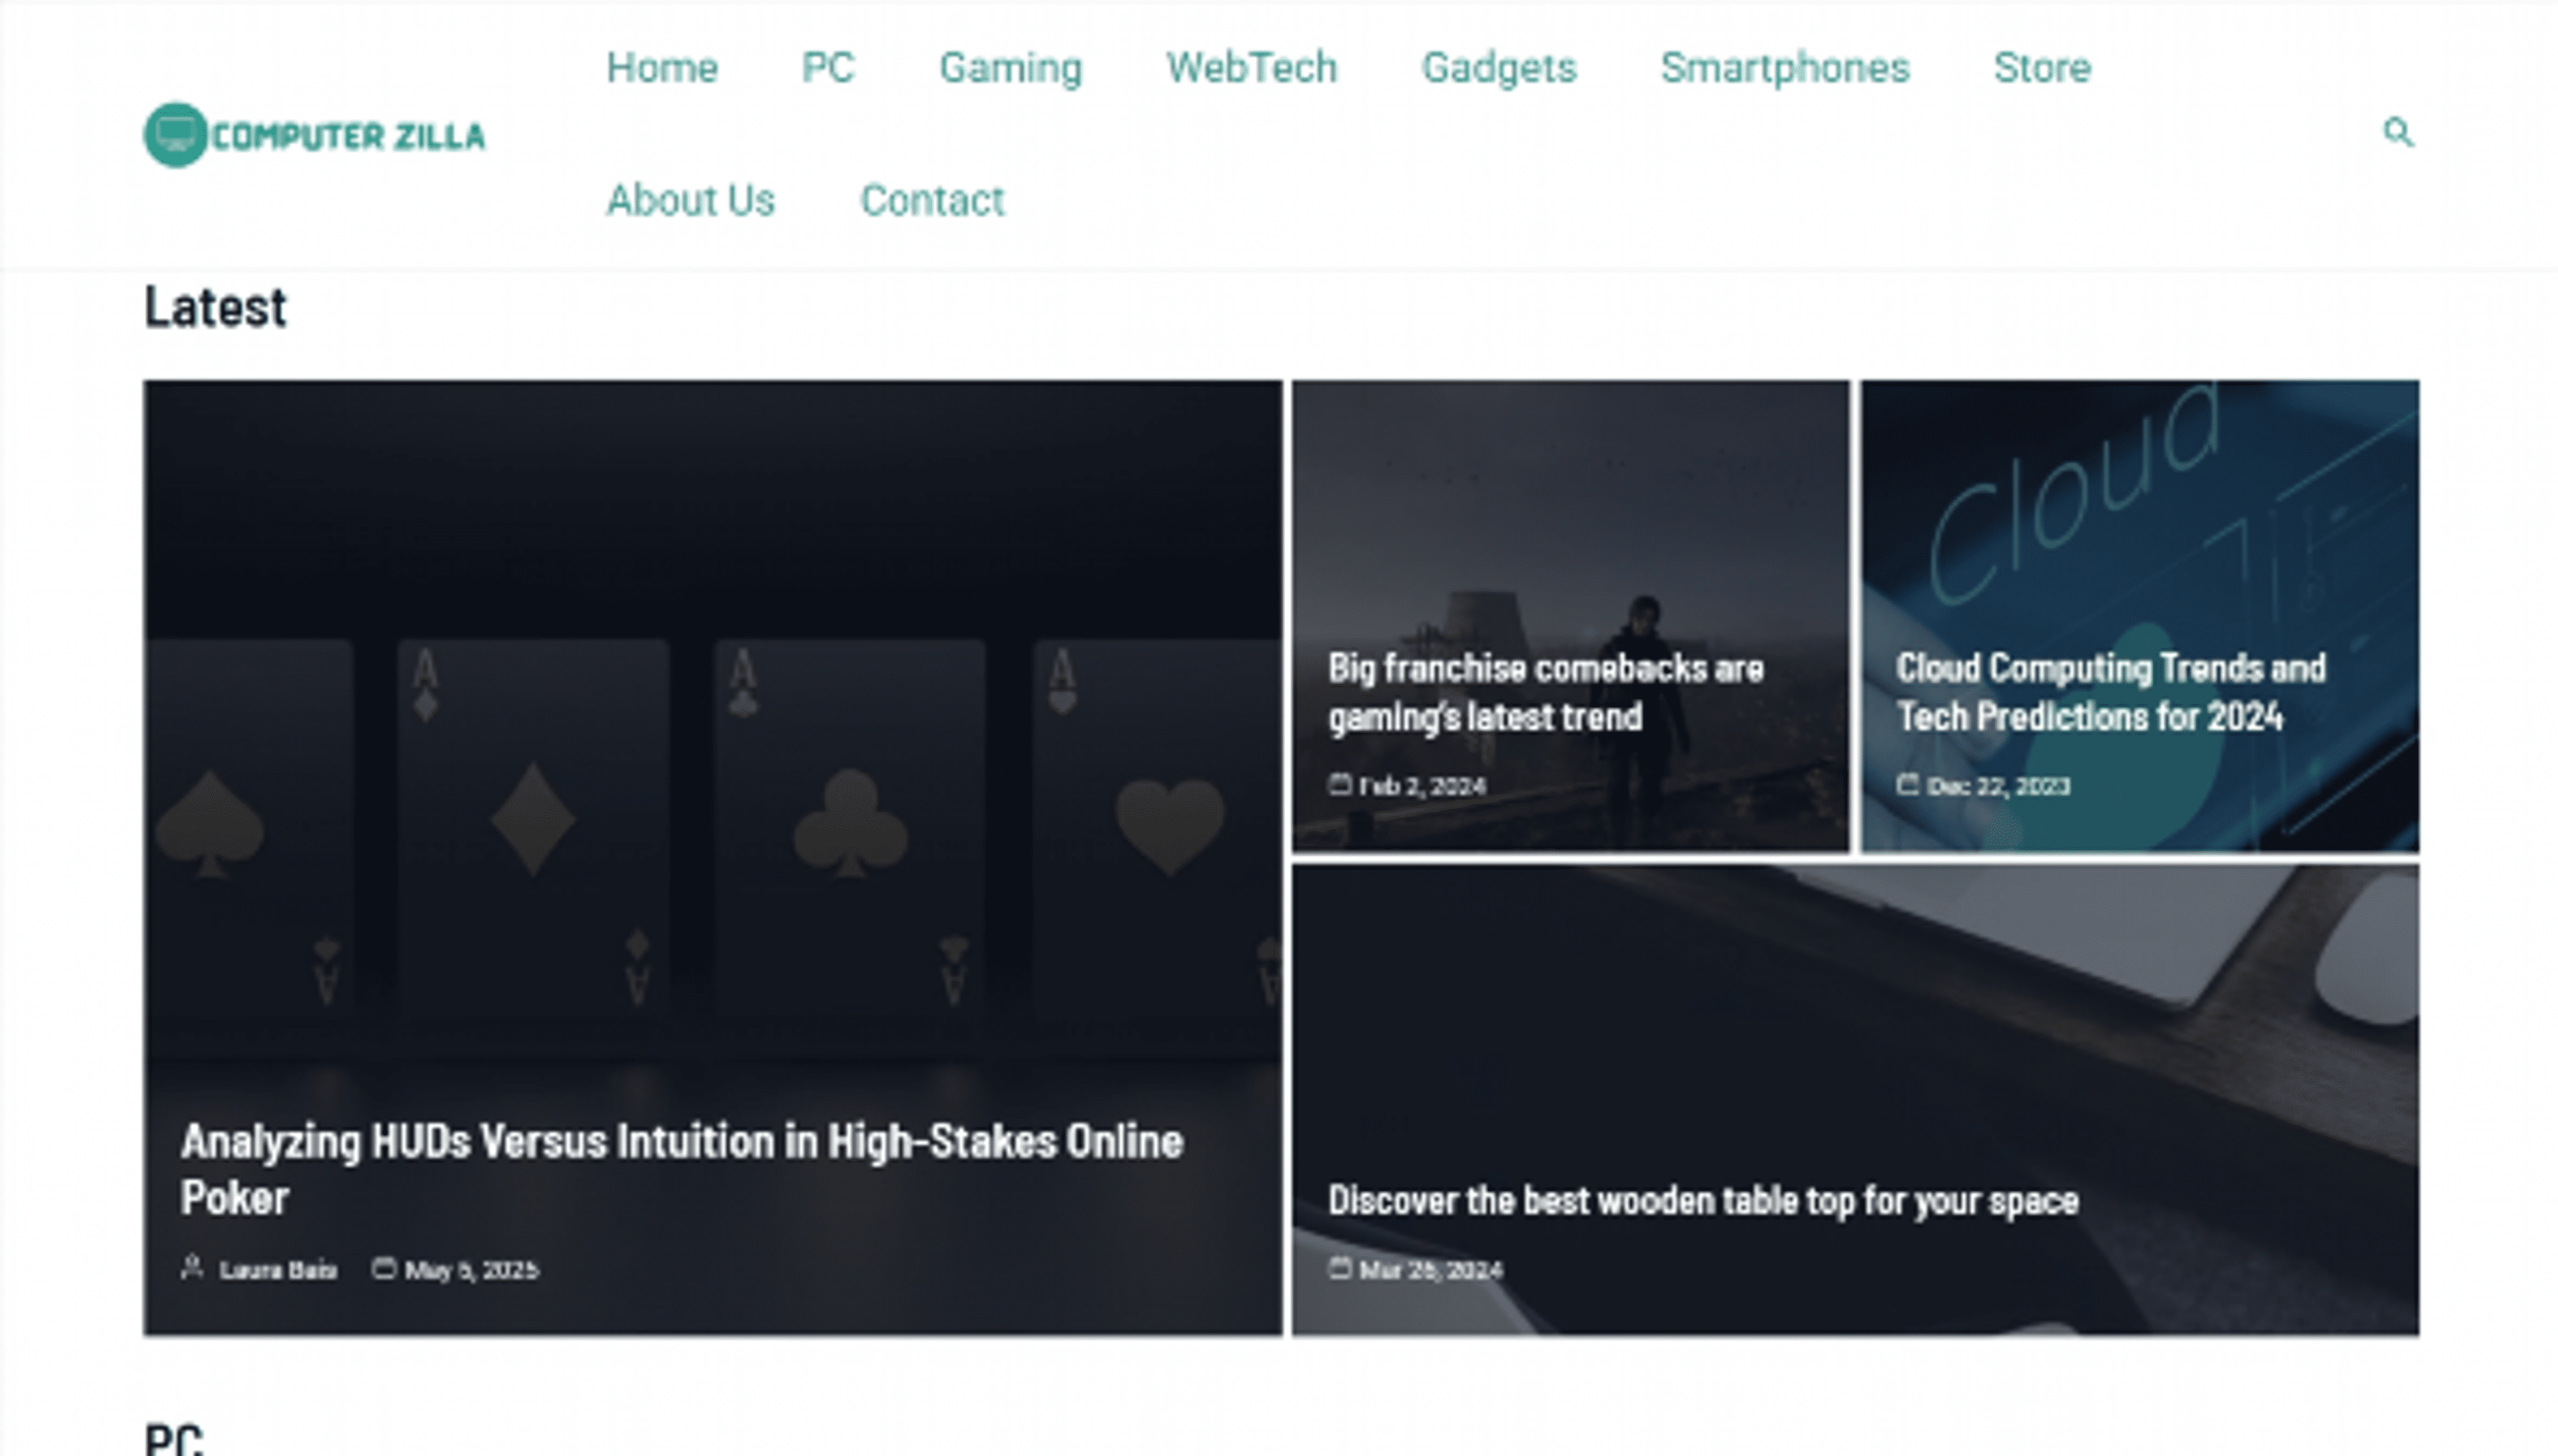
Task: Click author icon beside Laura Bais
Action: pyautogui.click(x=191, y=1268)
